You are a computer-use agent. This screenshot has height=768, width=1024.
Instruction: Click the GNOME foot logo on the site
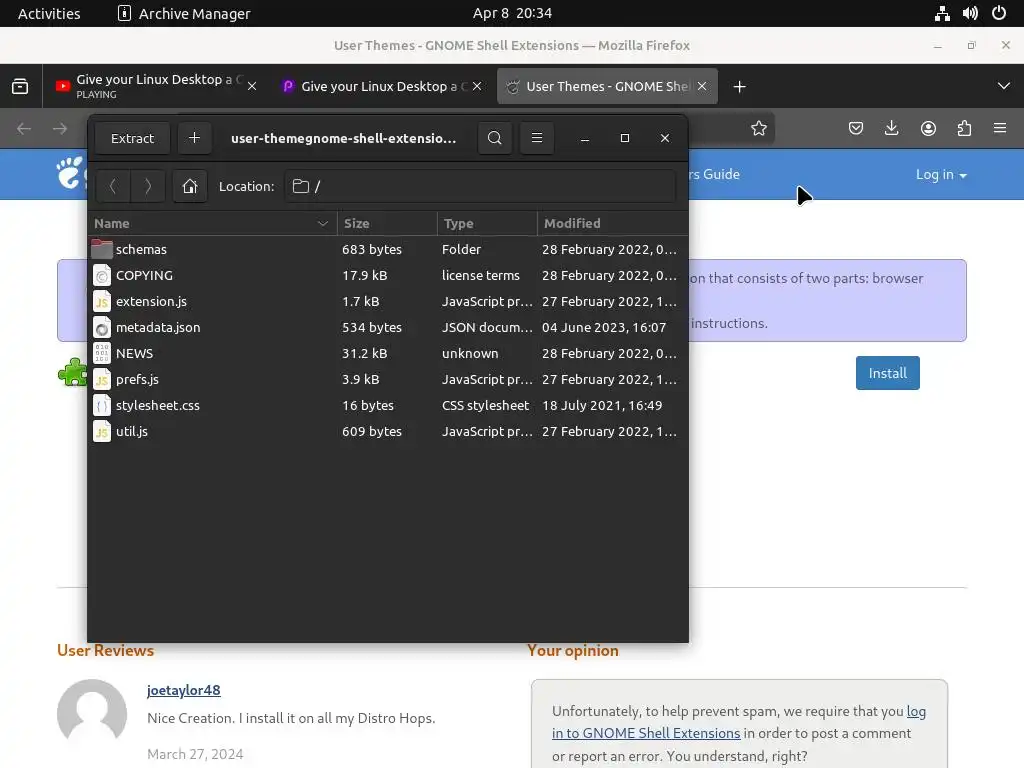coord(71,174)
